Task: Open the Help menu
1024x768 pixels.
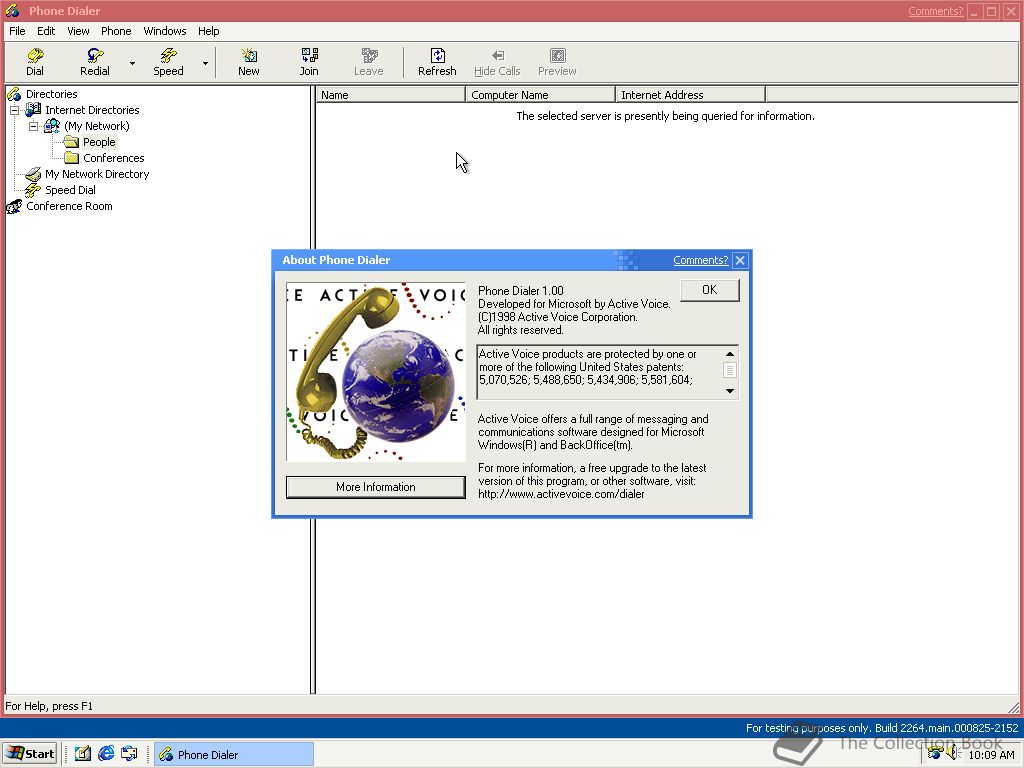Action: click(x=209, y=31)
